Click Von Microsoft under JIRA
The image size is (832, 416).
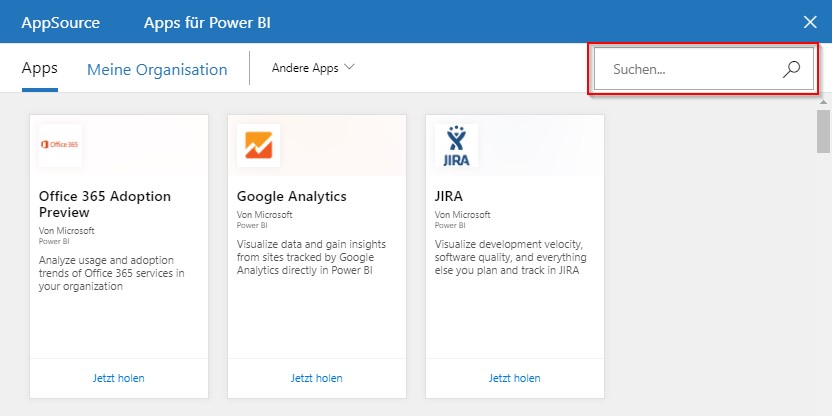coord(462,215)
